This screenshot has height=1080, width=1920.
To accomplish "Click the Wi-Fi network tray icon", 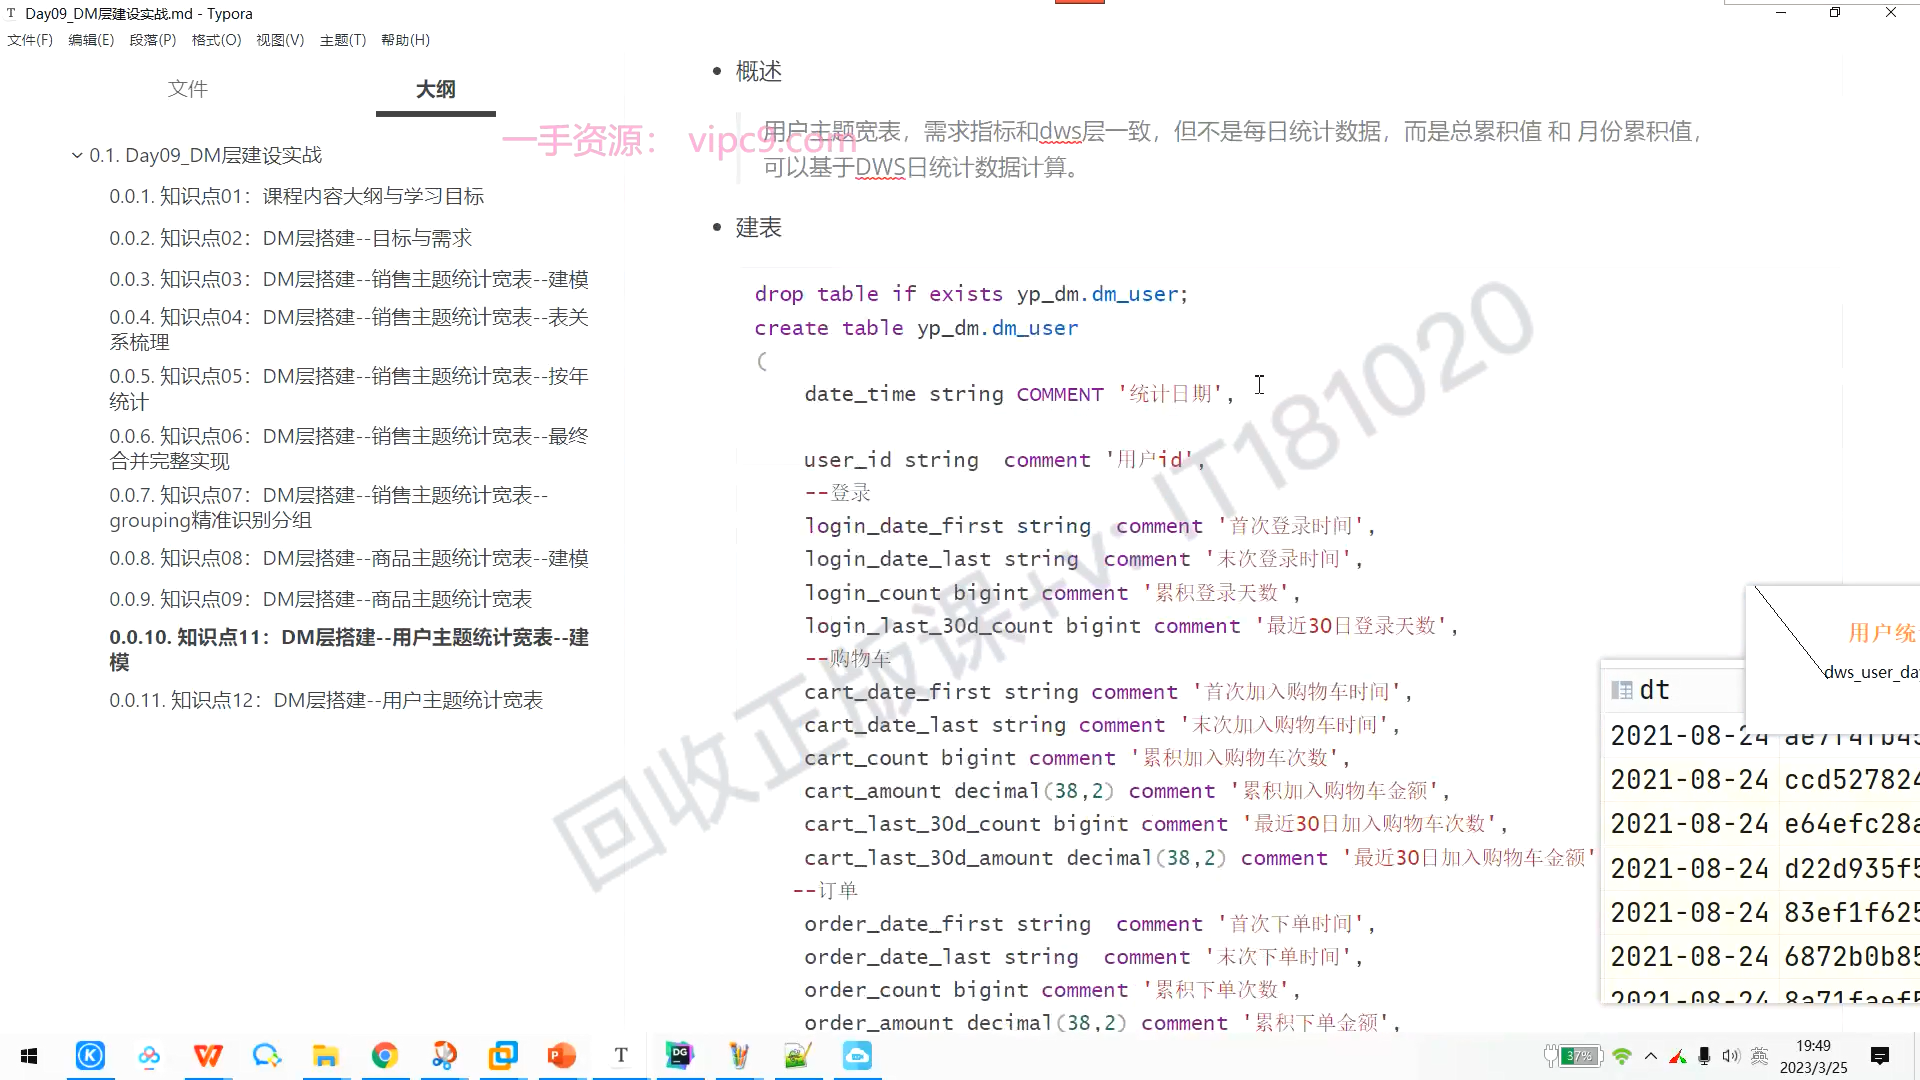I will 1622,1056.
